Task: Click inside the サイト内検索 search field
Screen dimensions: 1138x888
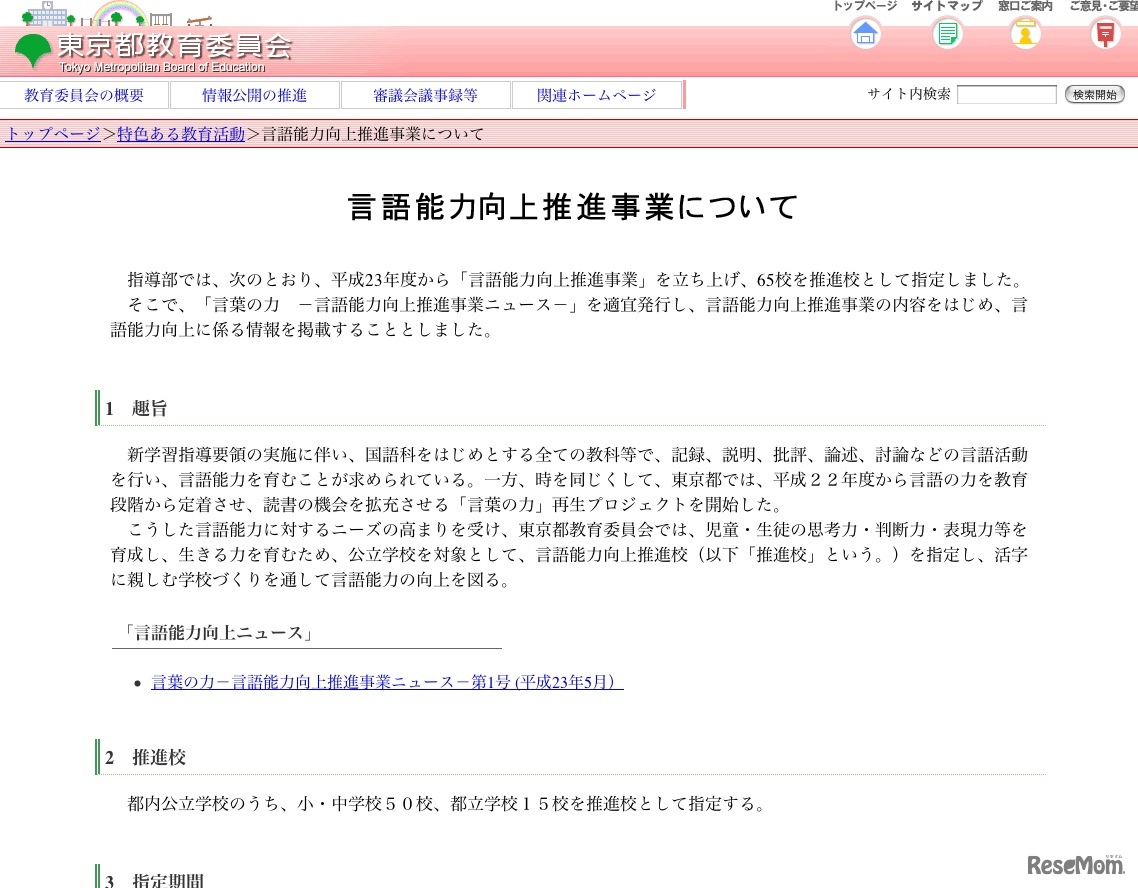Action: 1006,94
